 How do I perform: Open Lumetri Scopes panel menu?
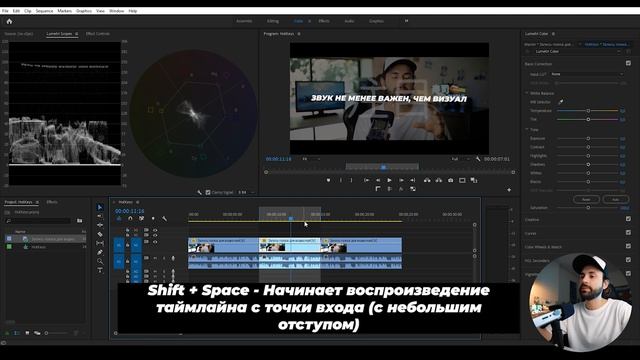tap(76, 34)
